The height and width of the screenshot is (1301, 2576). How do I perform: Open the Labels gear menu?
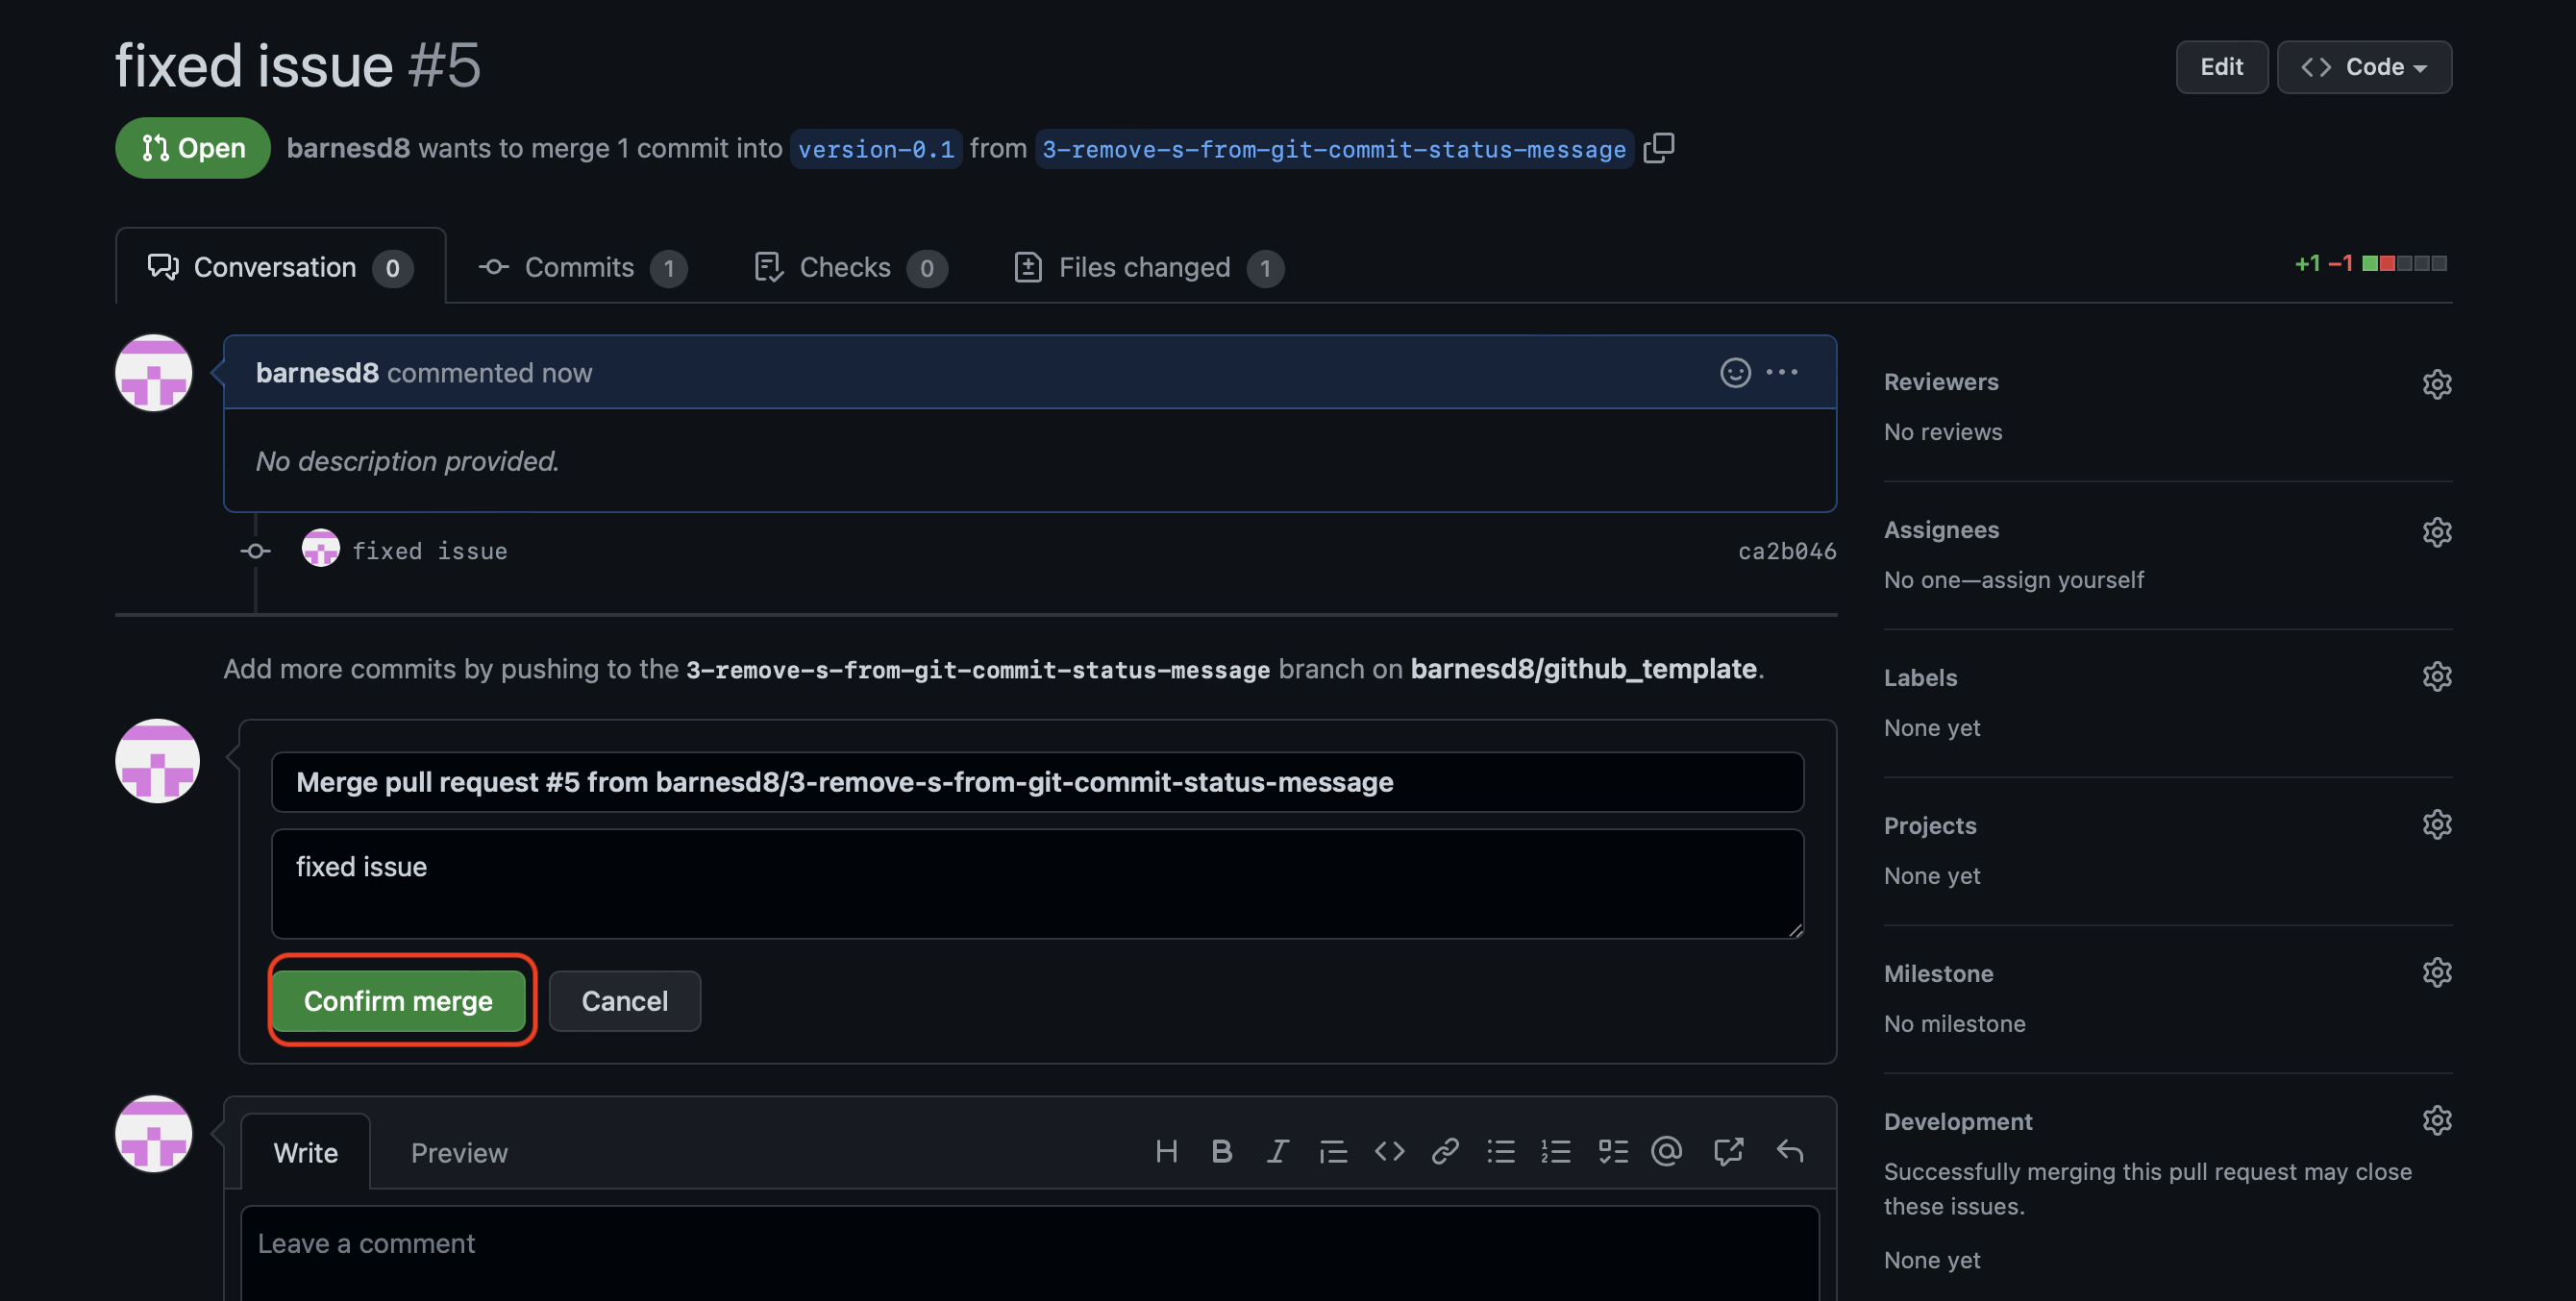coord(2436,677)
